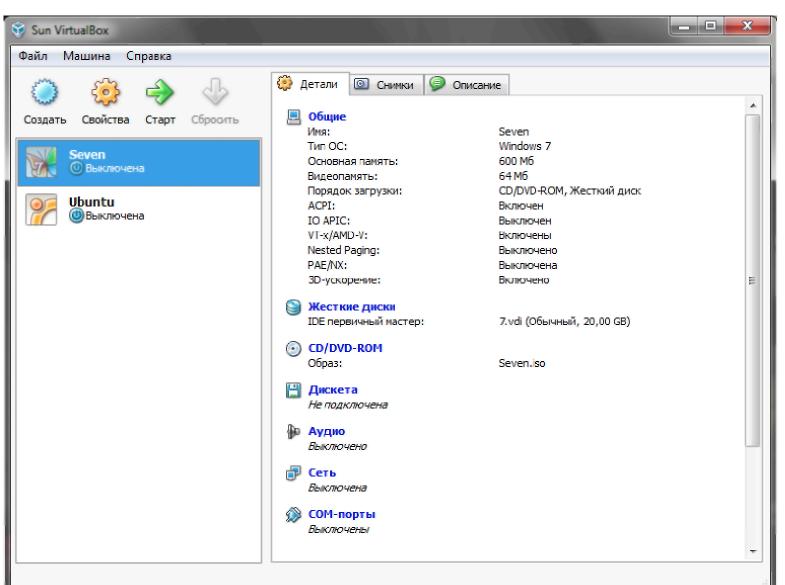Image resolution: width=785 pixels, height=585 pixels.
Task: Click the Аудио speaker icon
Action: click(293, 431)
